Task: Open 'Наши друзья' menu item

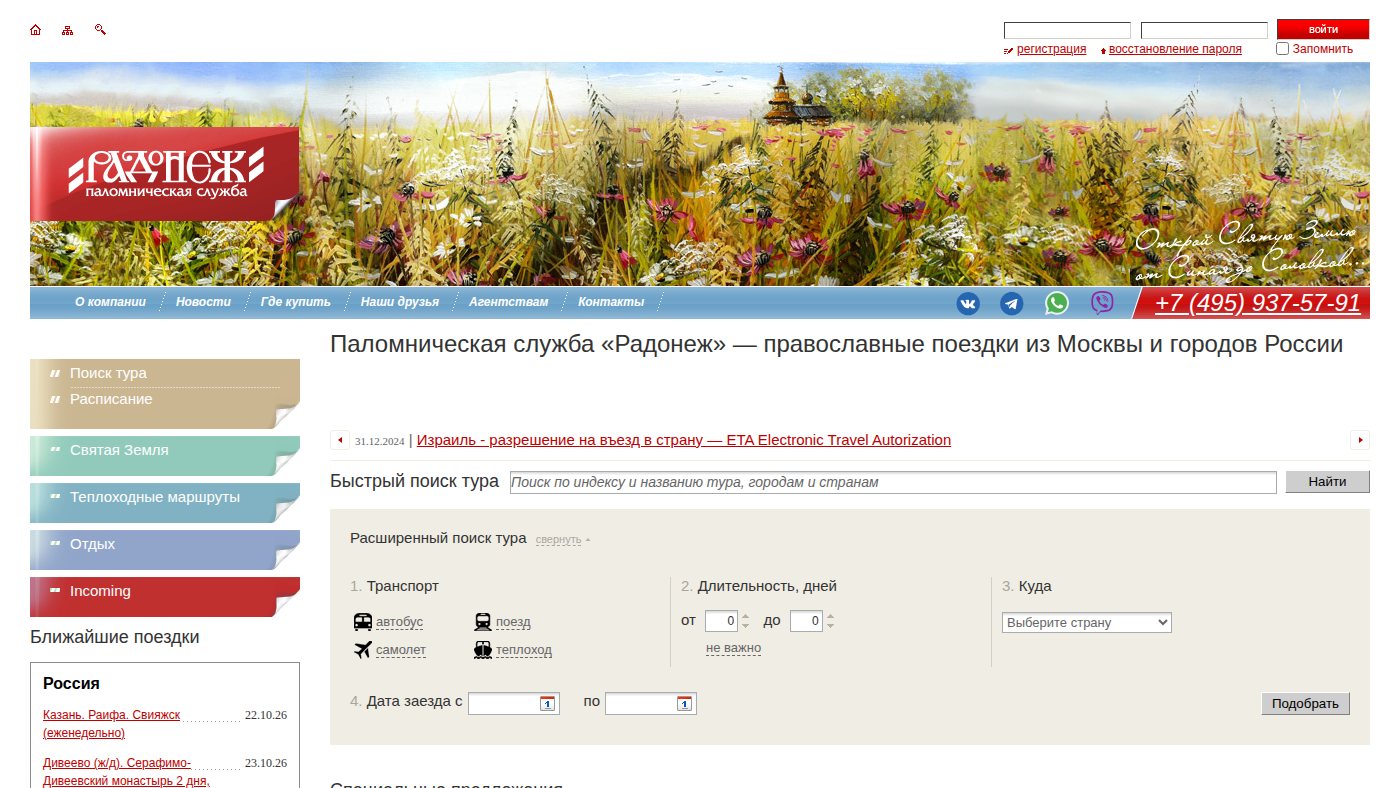Action: [400, 302]
